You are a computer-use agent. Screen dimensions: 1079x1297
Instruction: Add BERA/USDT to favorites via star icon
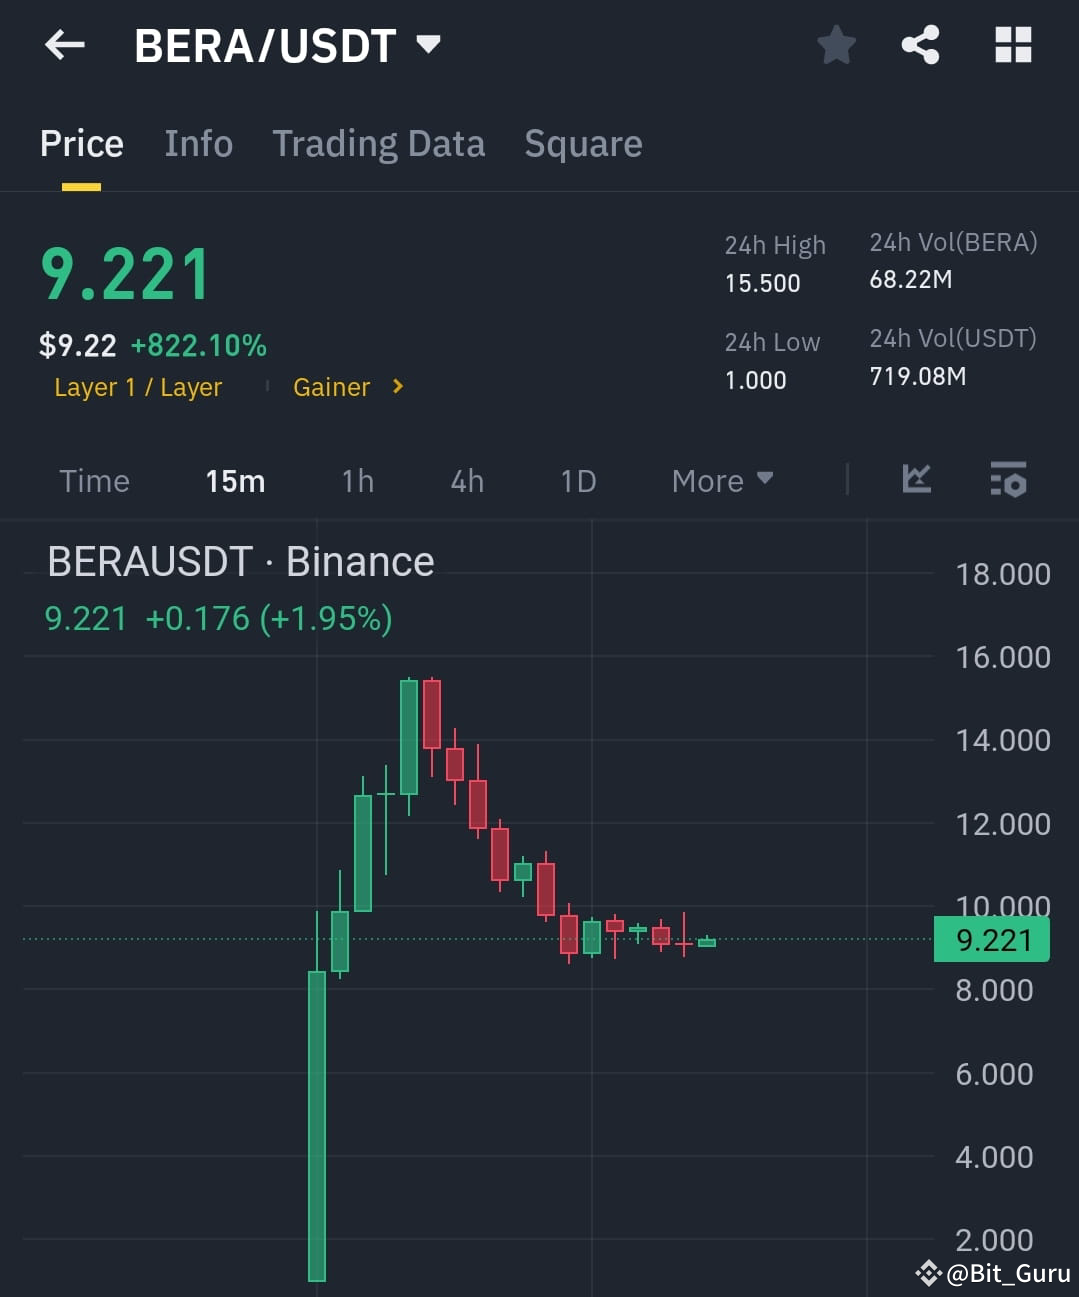point(836,45)
